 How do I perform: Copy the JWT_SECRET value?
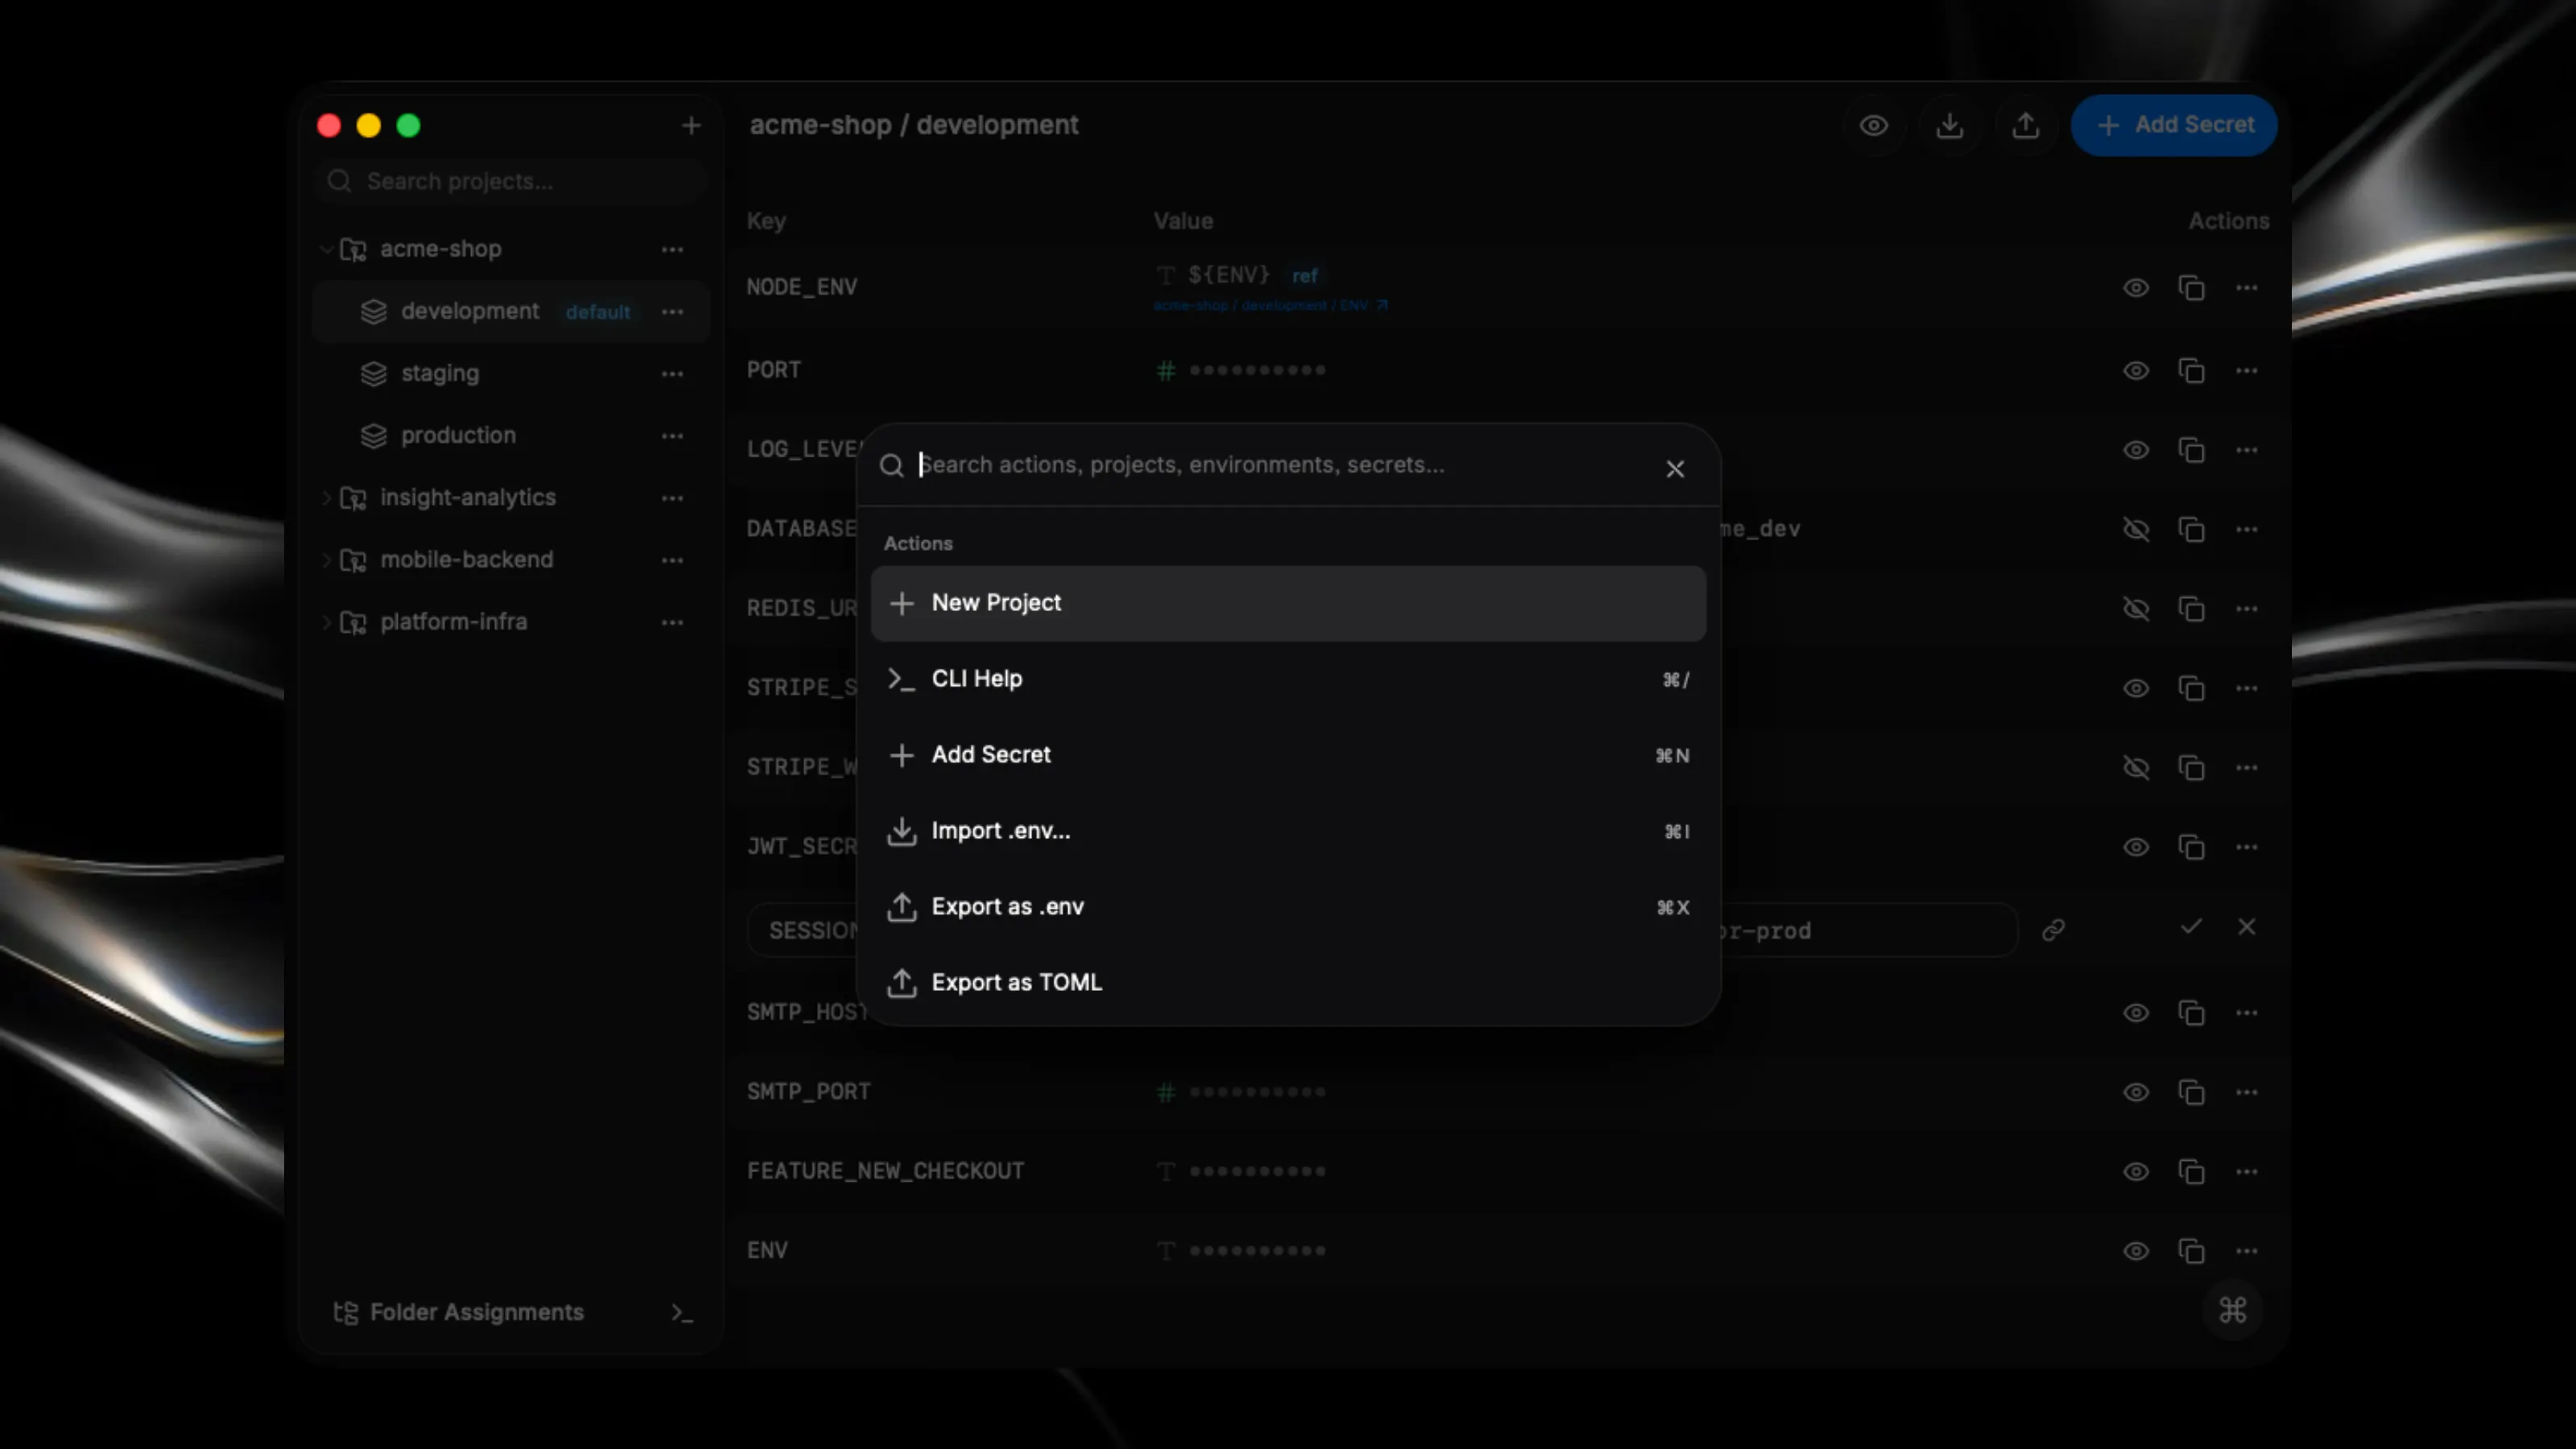[2191, 847]
